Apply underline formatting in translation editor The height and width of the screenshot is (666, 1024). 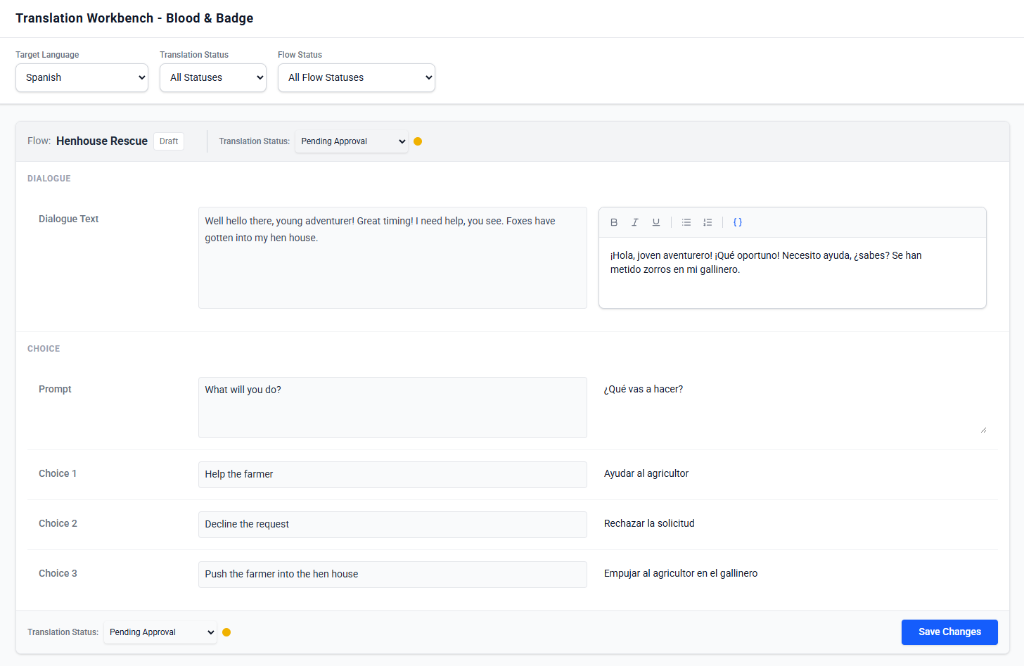(656, 222)
